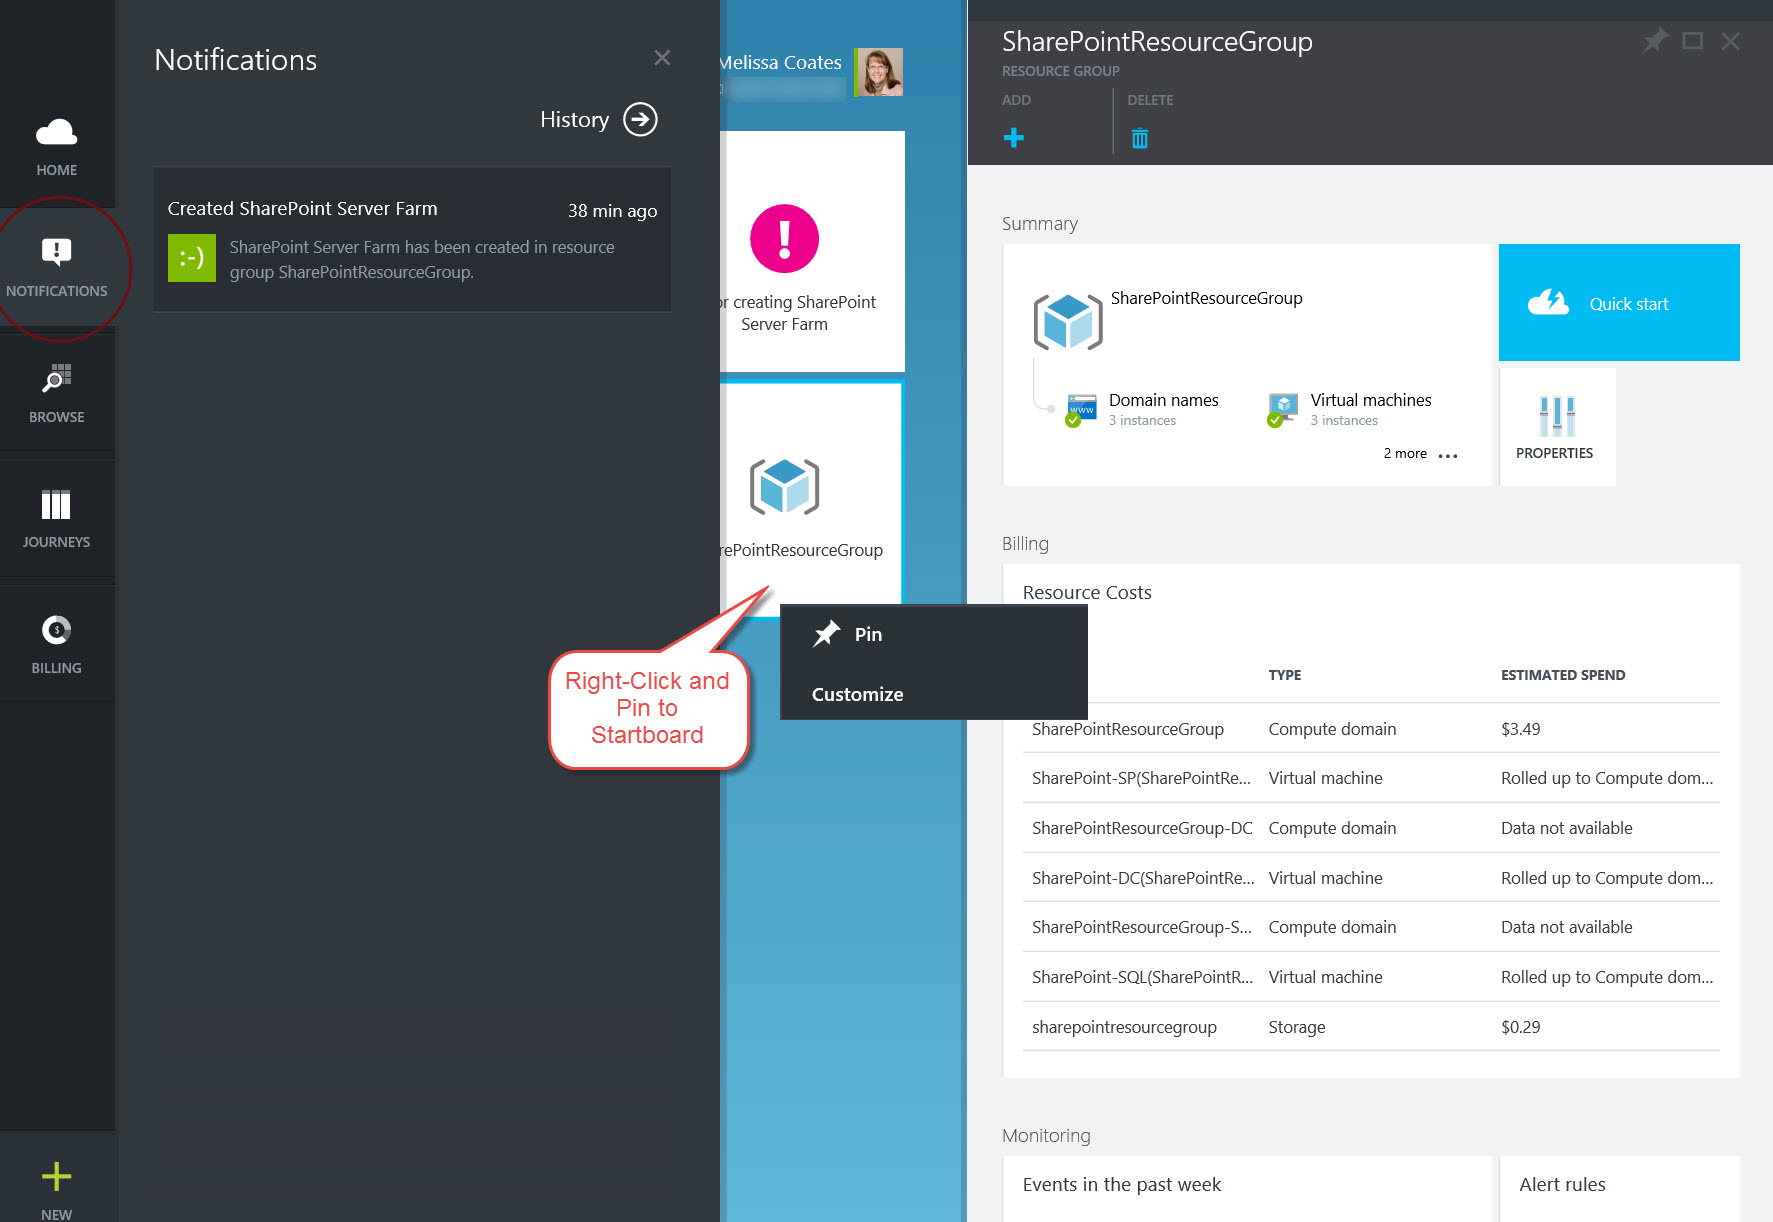This screenshot has height=1222, width=1773.
Task: Open Billing in the left sidebar
Action: (x=57, y=645)
